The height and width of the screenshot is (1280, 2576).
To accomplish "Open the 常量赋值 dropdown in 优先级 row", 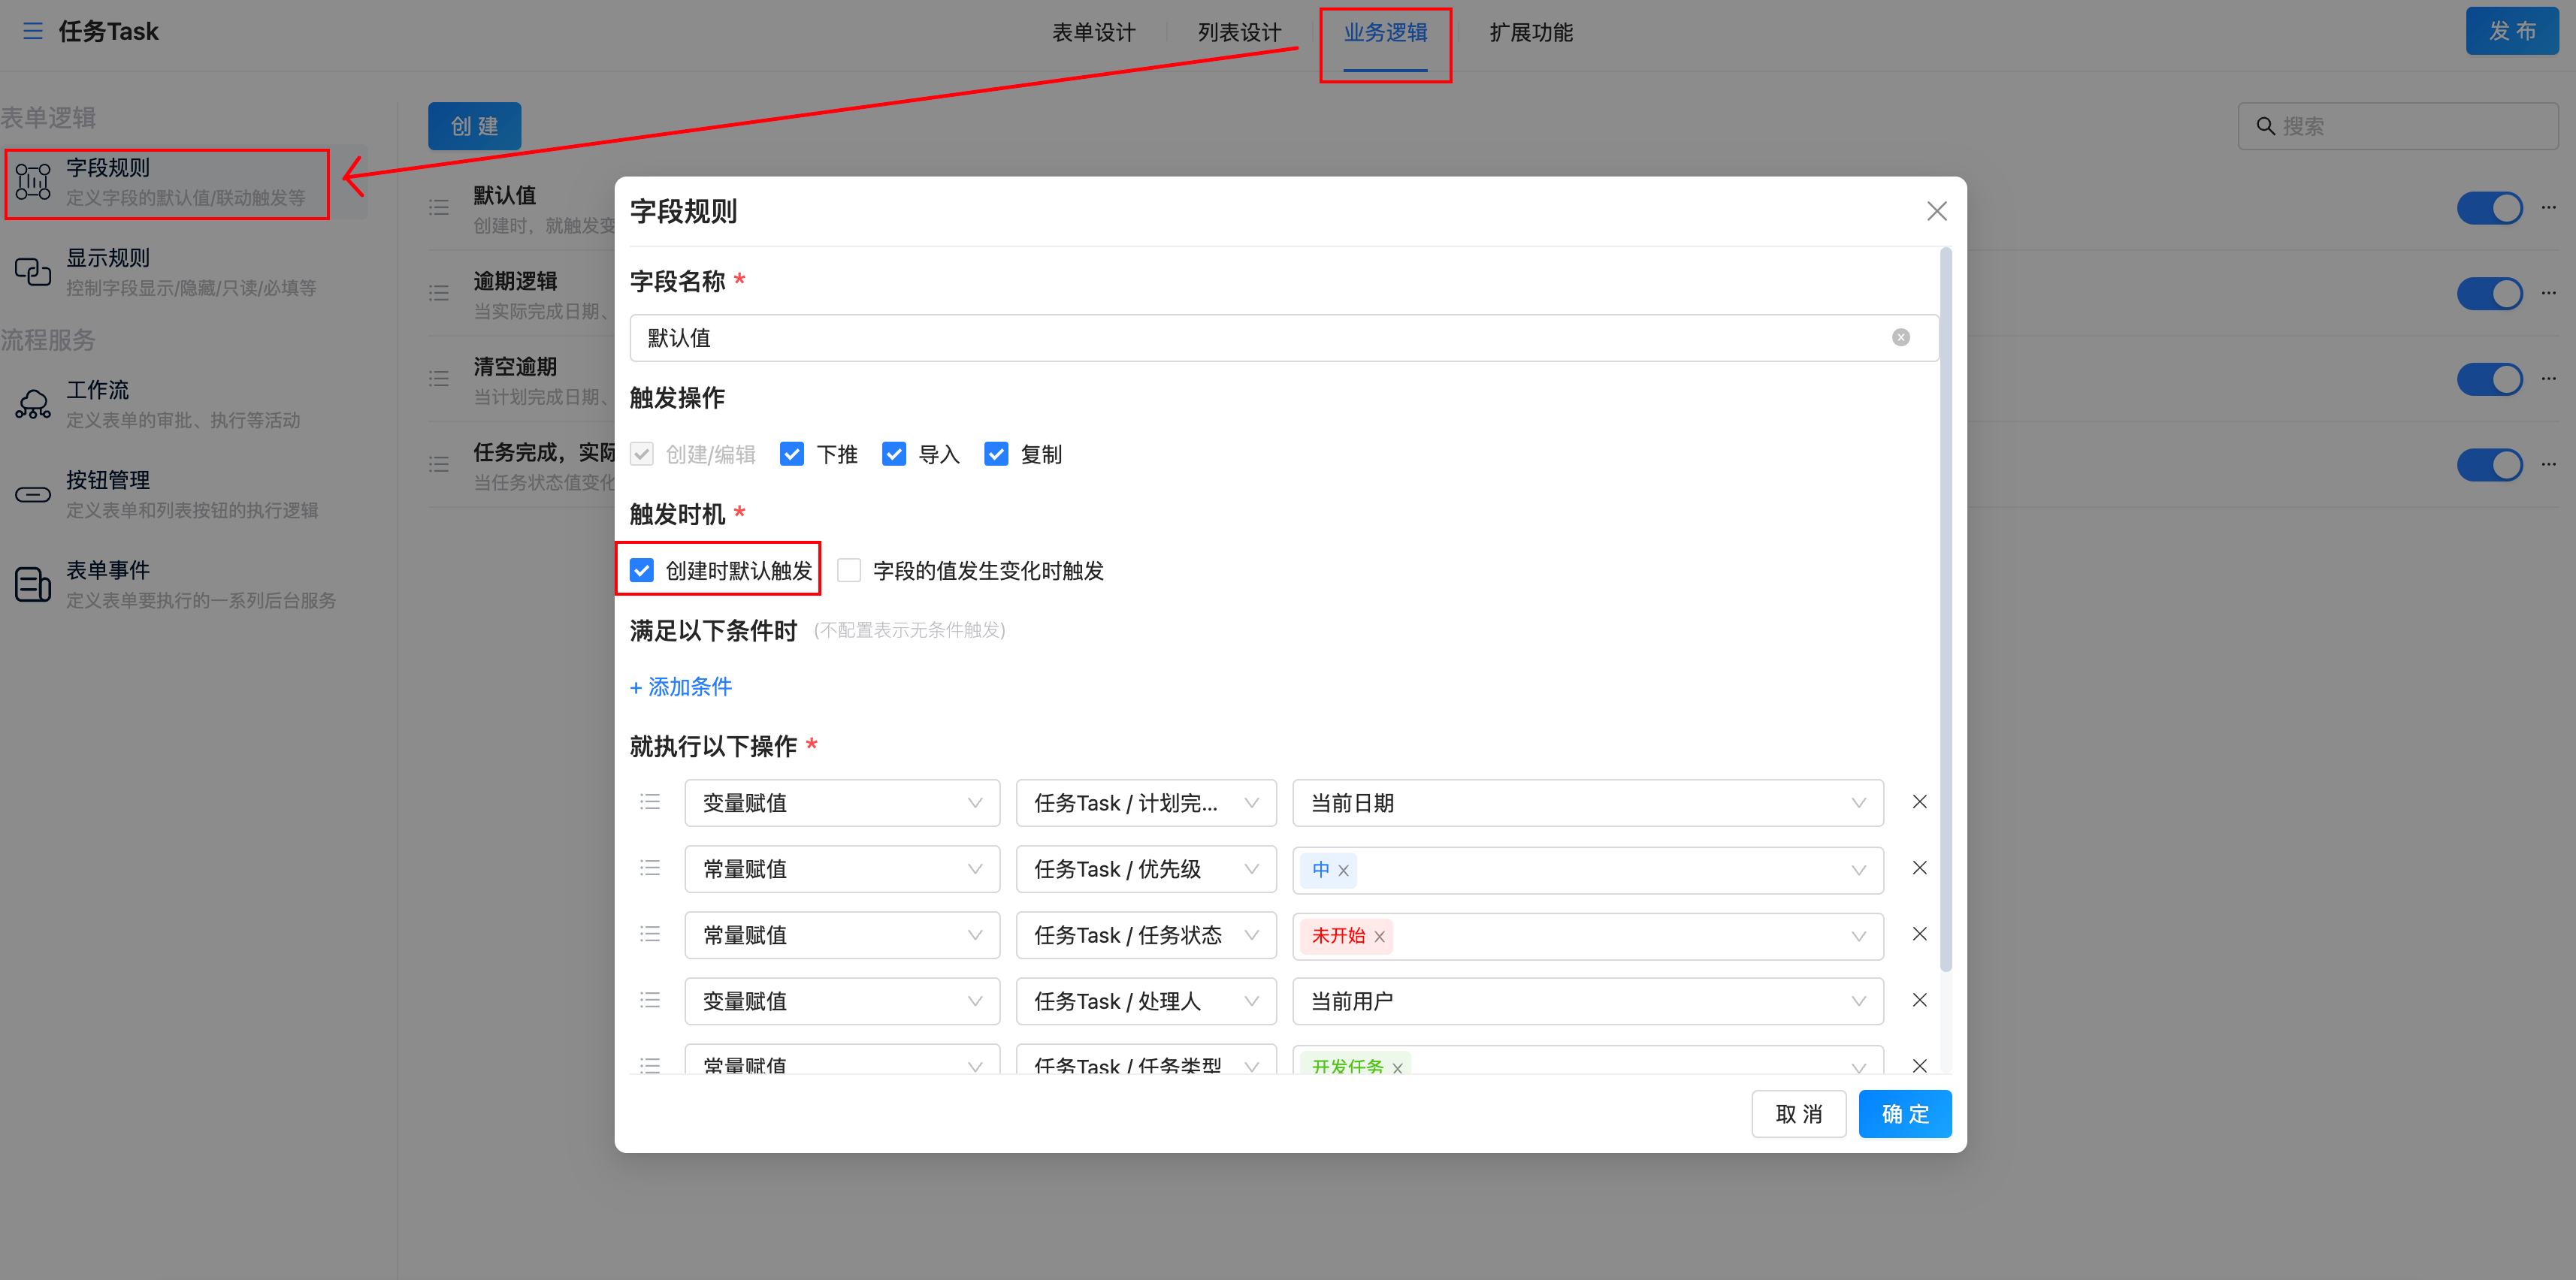I will [x=842, y=869].
